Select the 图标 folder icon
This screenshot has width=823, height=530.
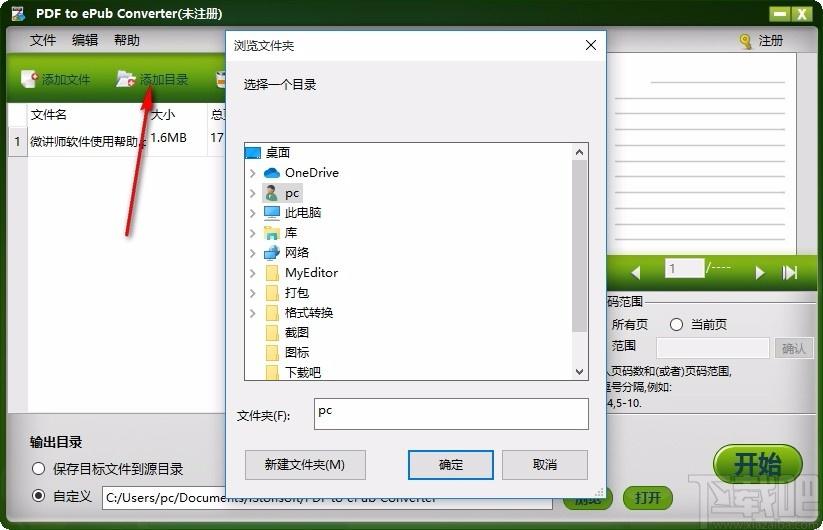(272, 353)
